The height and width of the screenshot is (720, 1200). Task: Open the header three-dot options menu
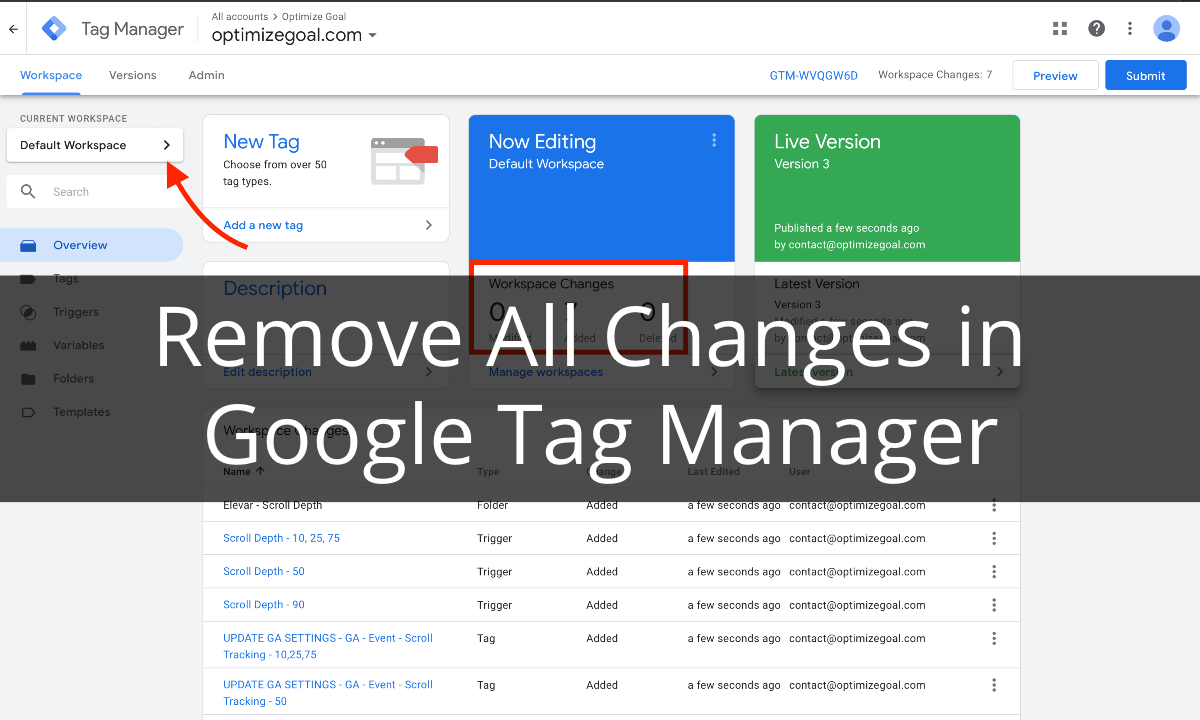(x=1130, y=29)
